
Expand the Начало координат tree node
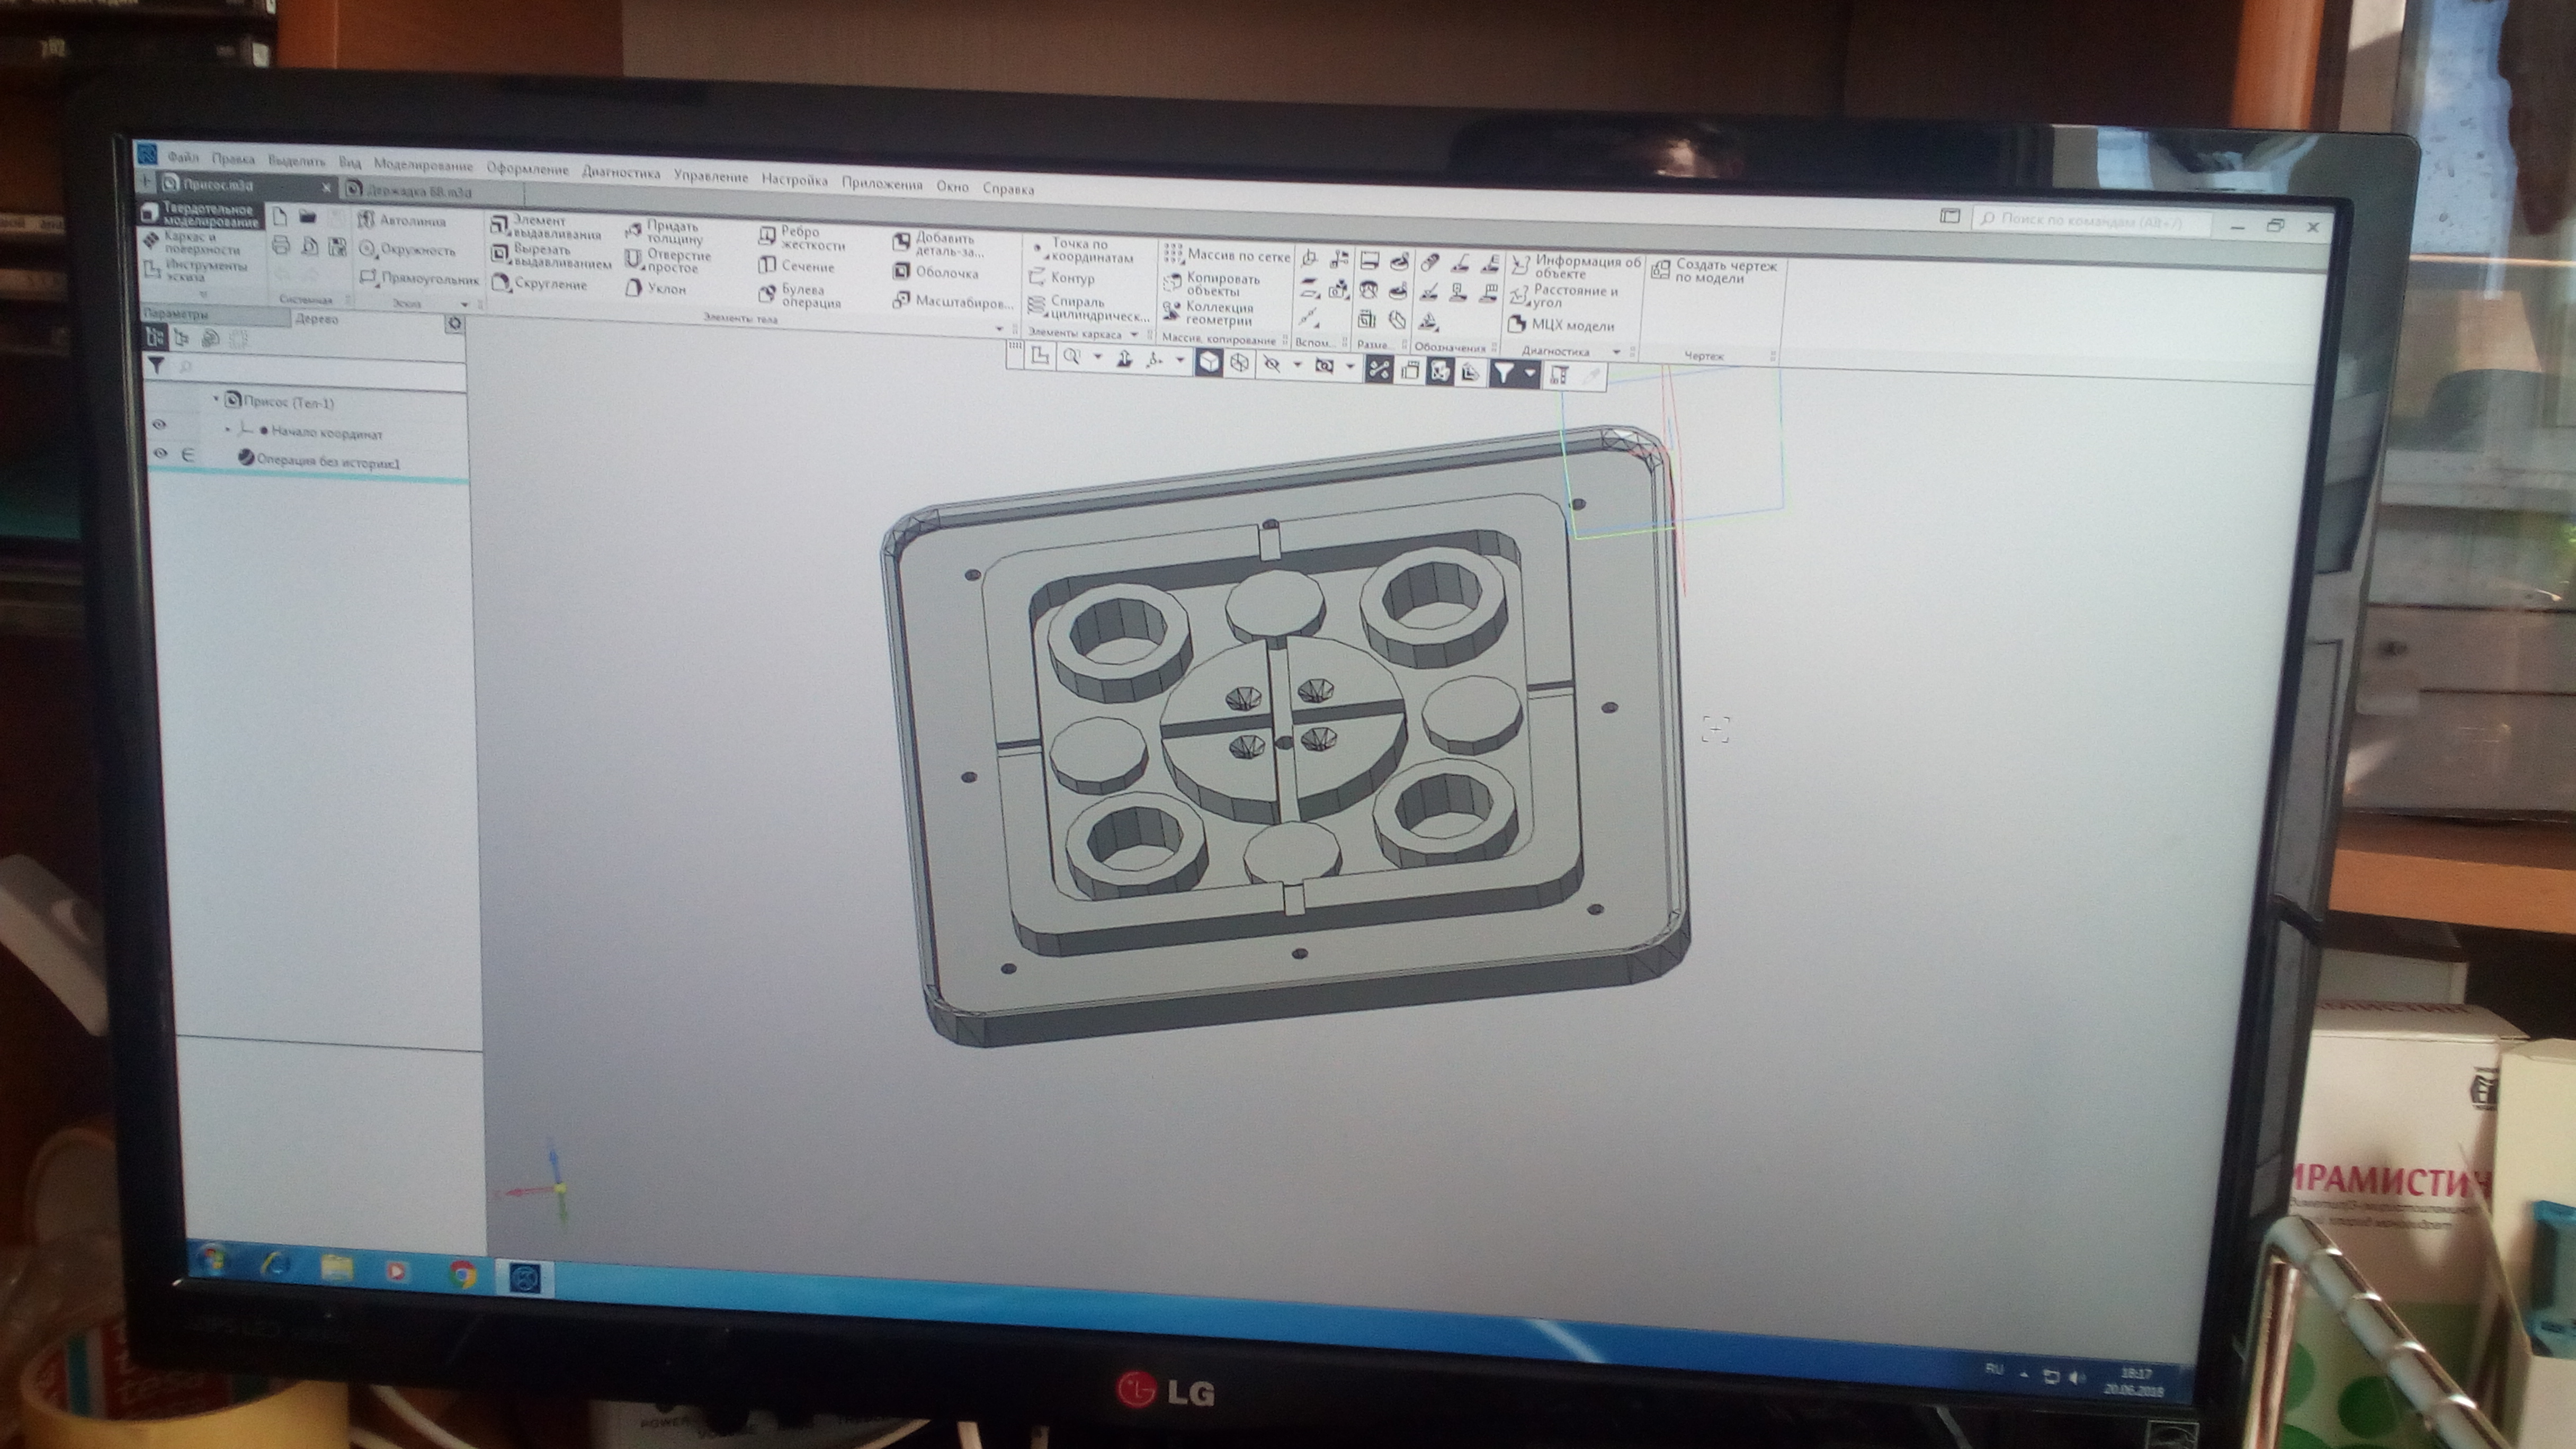tap(228, 429)
